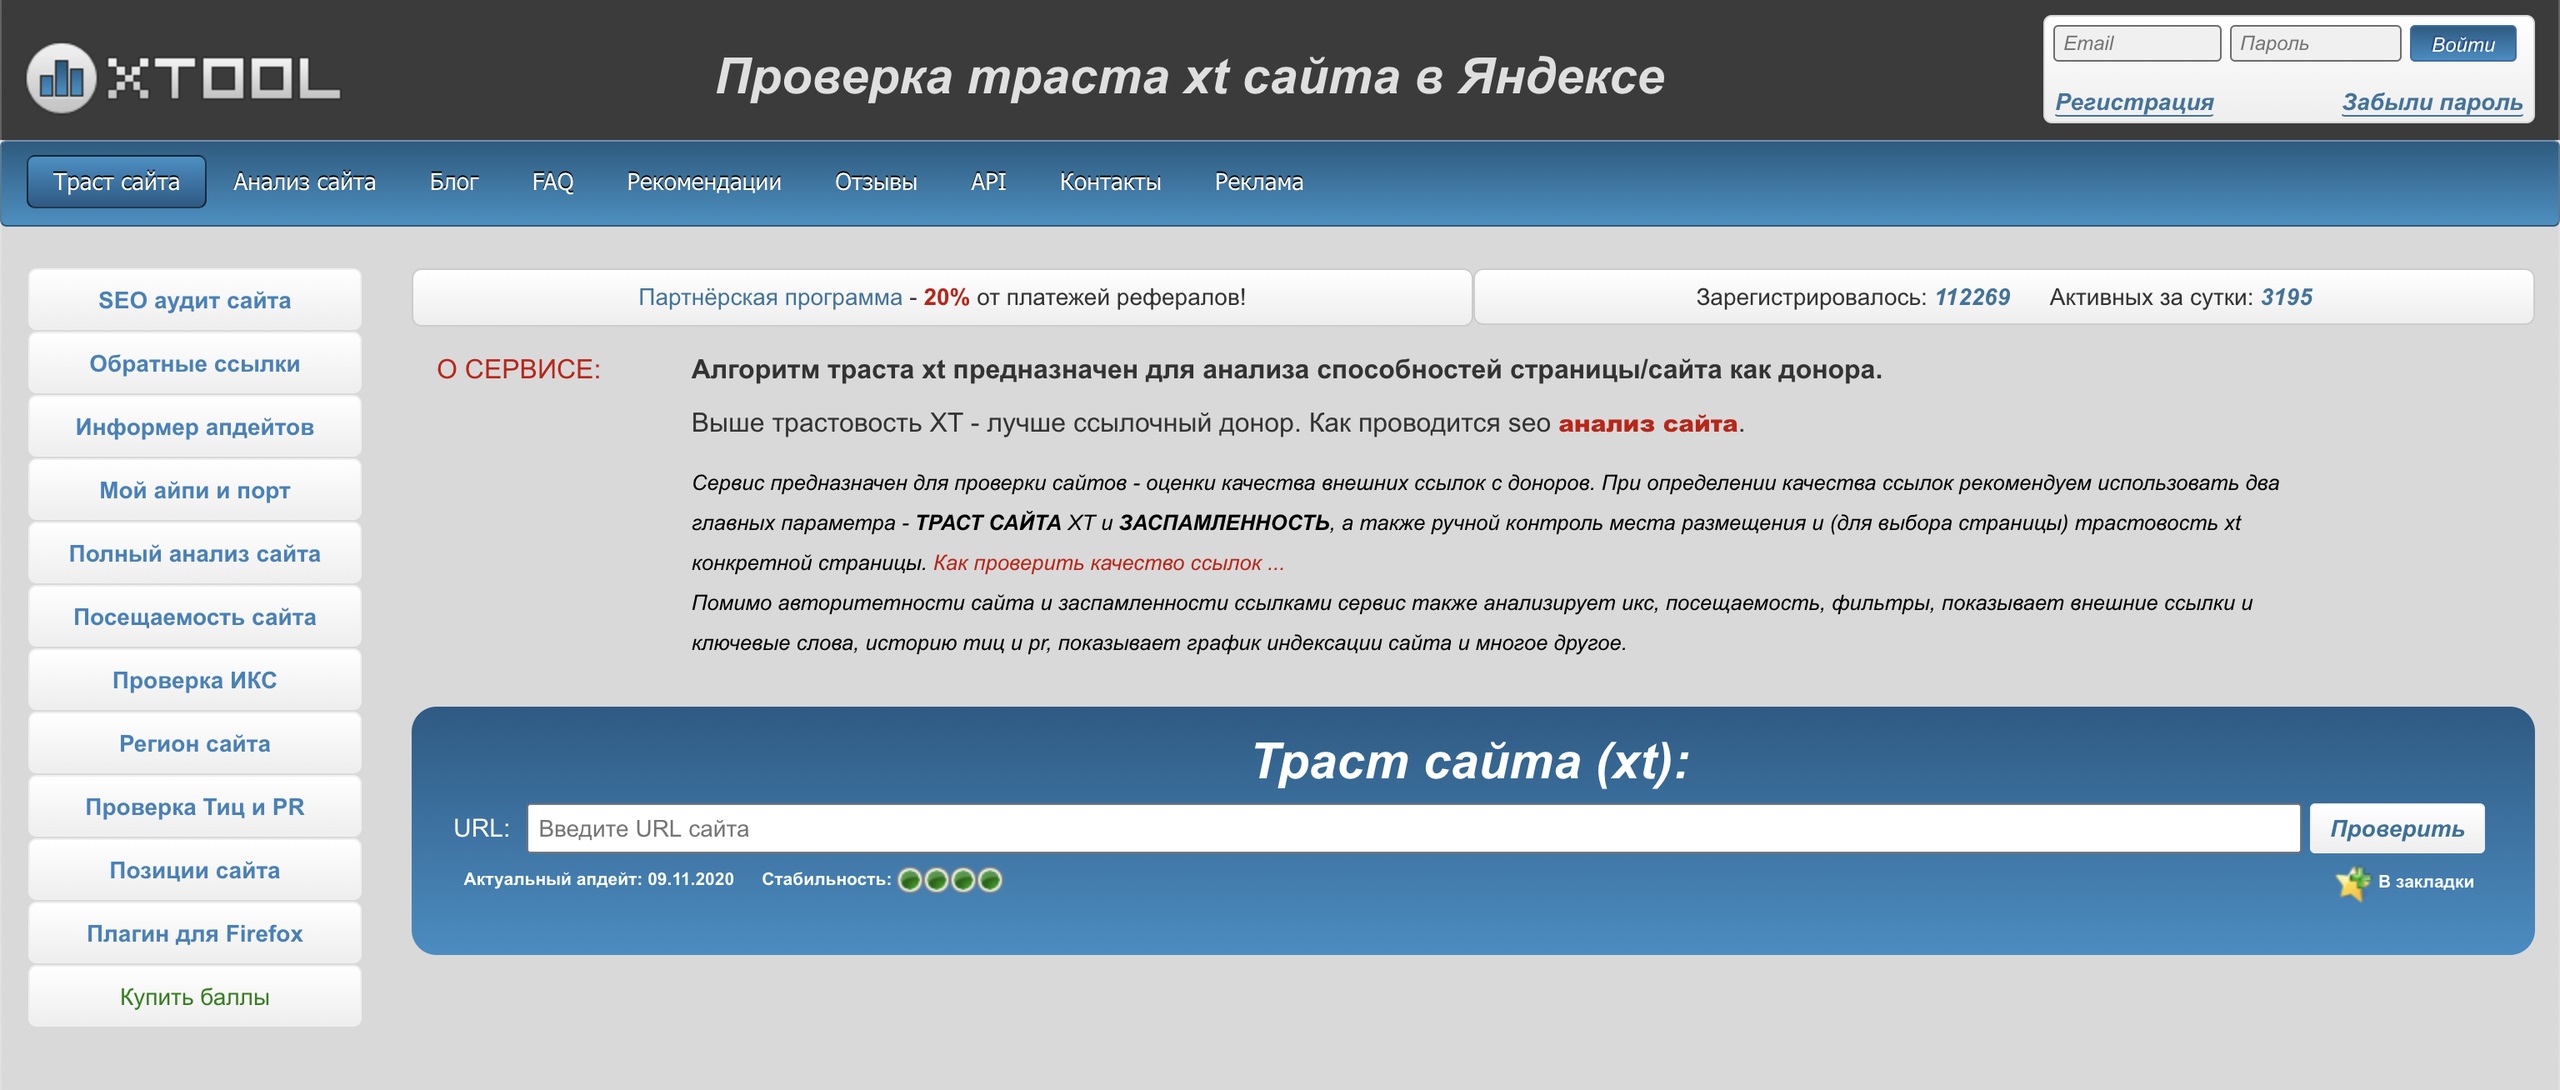Click the first green stability indicator
Image resolution: width=2560 pixels, height=1090 pixels.
pos(910,880)
